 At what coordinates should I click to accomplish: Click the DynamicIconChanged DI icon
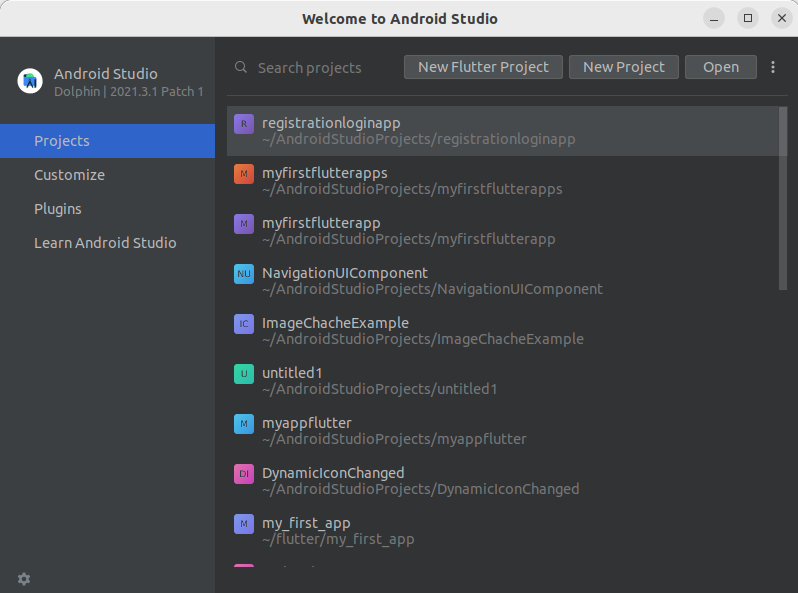[x=243, y=474]
